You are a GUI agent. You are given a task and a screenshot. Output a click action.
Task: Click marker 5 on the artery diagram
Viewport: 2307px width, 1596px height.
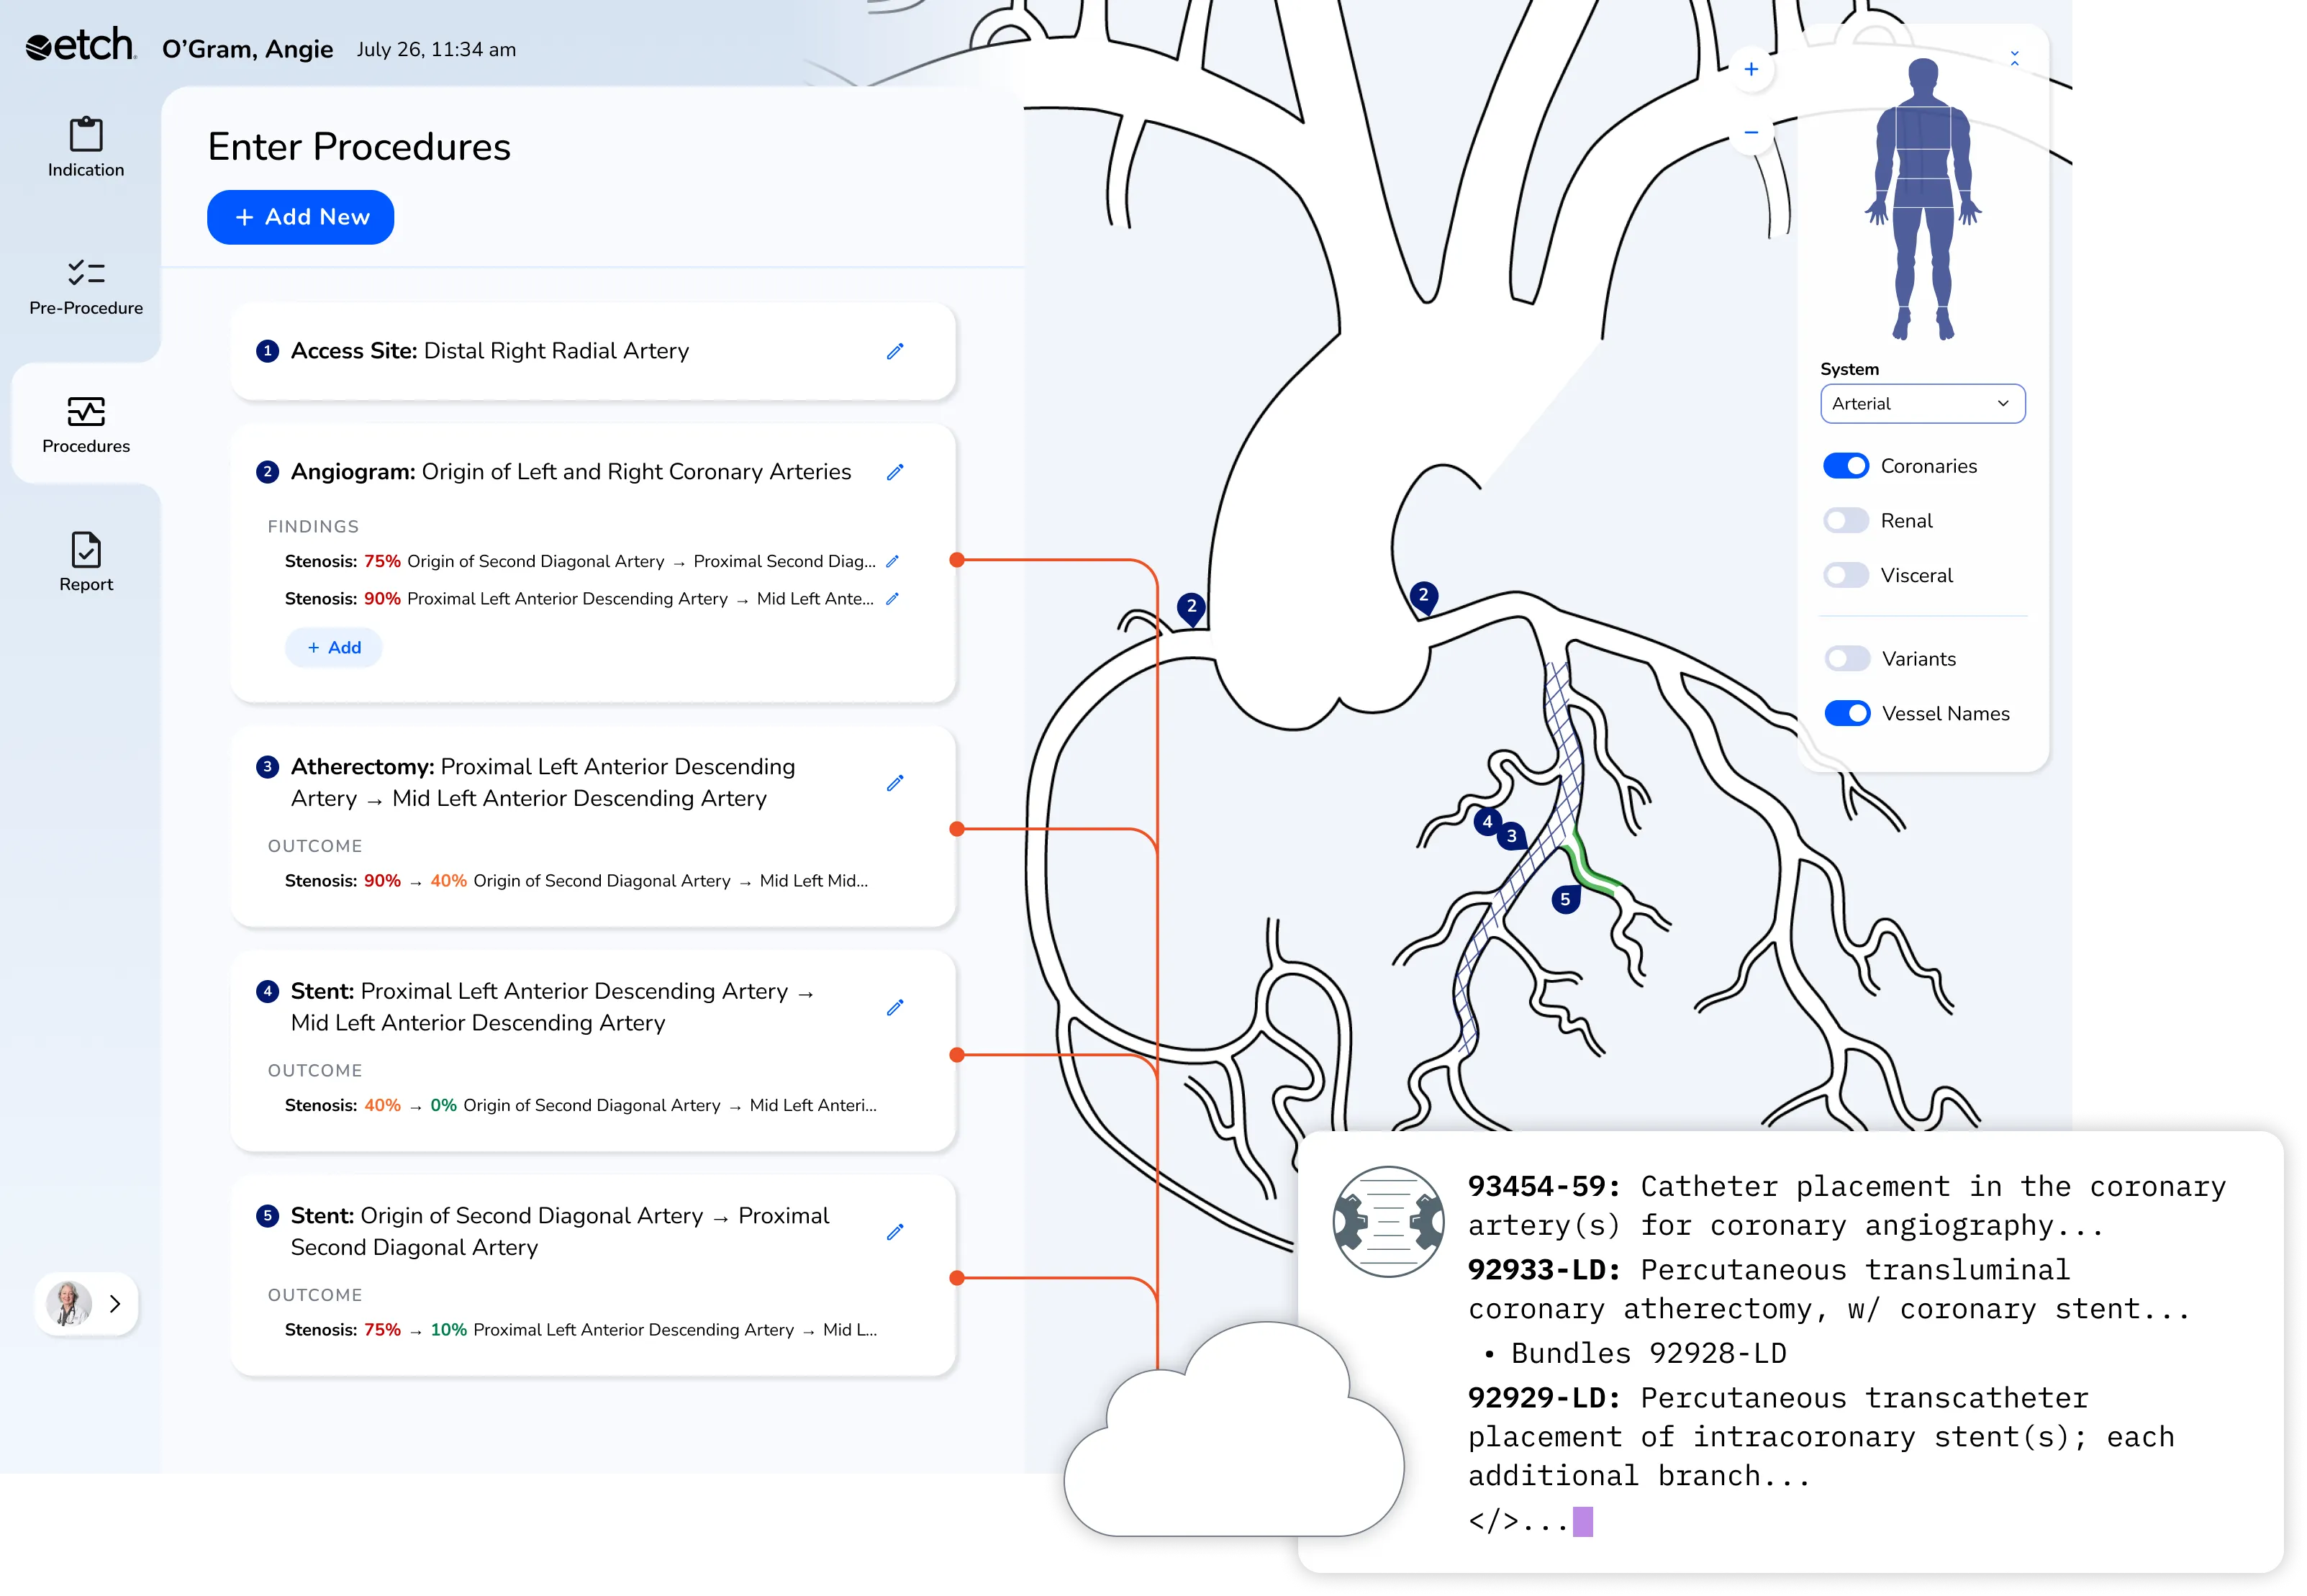1565,899
